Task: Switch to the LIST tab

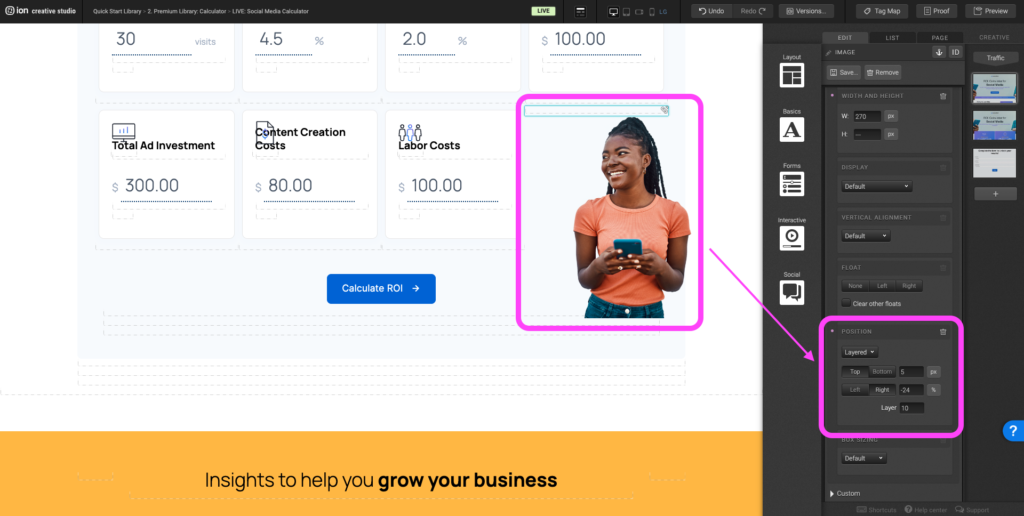Action: (892, 38)
